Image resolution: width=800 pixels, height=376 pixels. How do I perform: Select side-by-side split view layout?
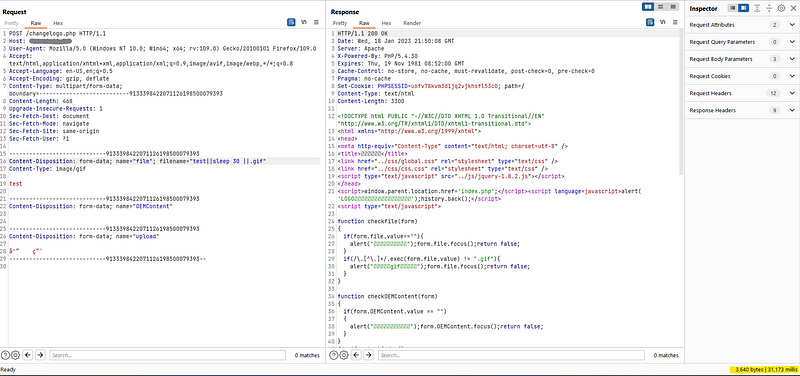pyautogui.click(x=648, y=6)
